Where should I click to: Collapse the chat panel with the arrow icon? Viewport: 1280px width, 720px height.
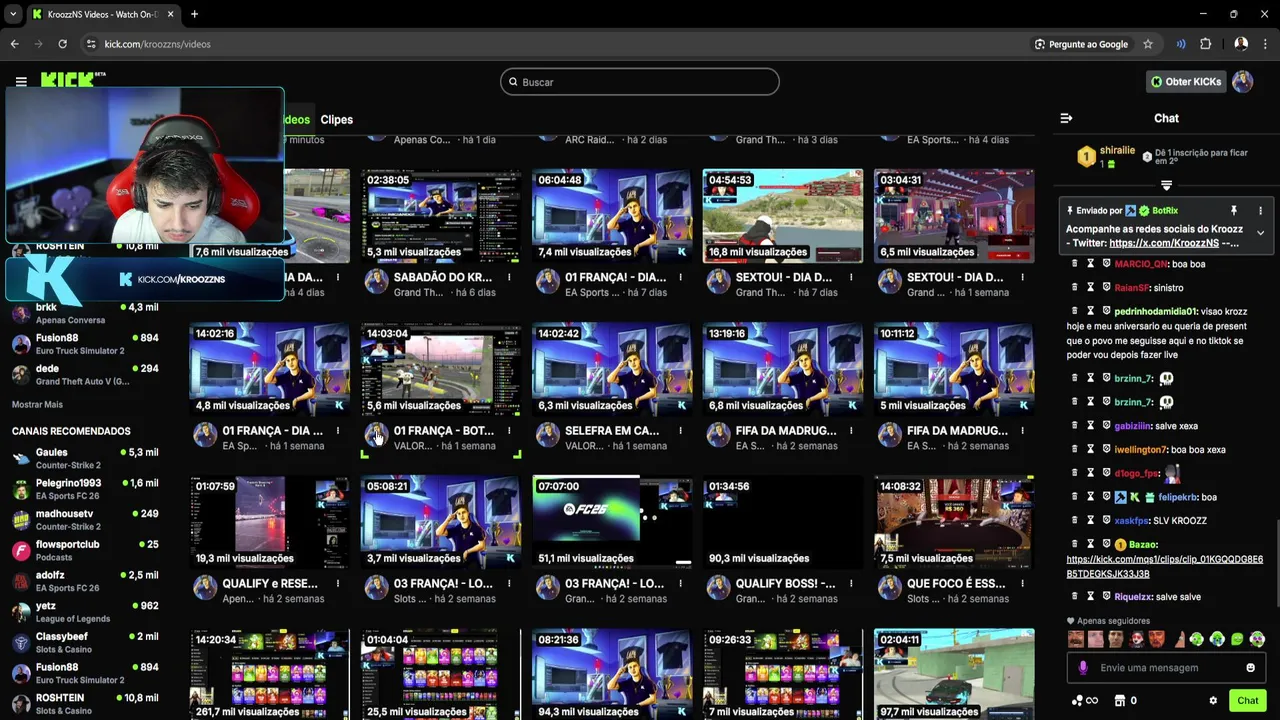(1066, 118)
